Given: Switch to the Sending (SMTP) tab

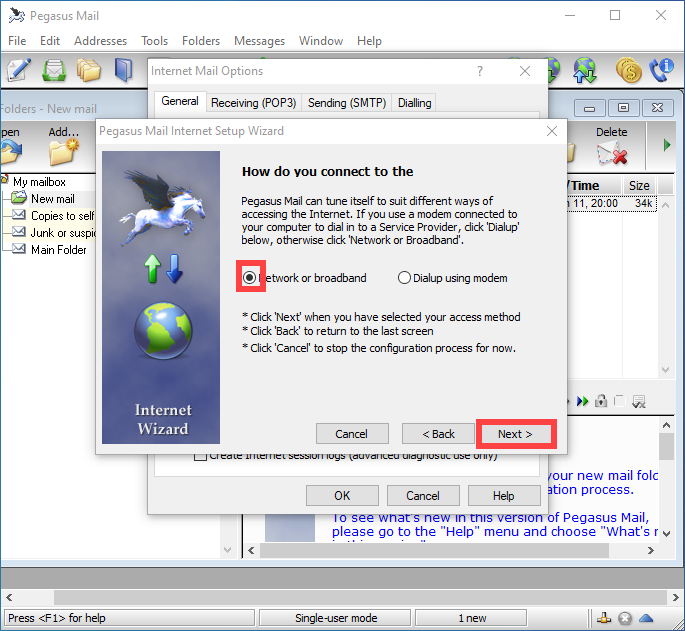Looking at the screenshot, I should (x=347, y=103).
